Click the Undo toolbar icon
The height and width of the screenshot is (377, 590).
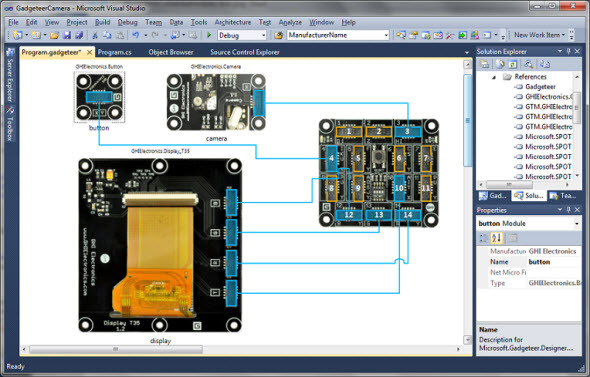pyautogui.click(x=135, y=35)
